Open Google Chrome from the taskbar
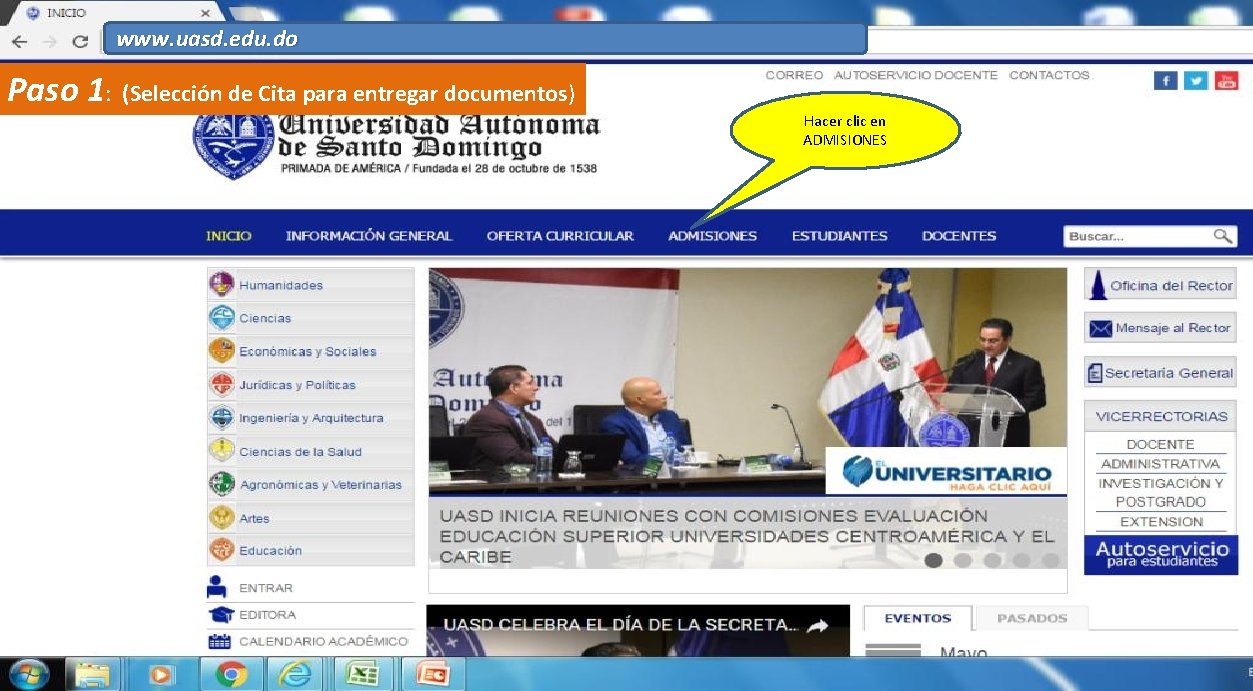Image resolution: width=1253 pixels, height=691 pixels. (231, 675)
